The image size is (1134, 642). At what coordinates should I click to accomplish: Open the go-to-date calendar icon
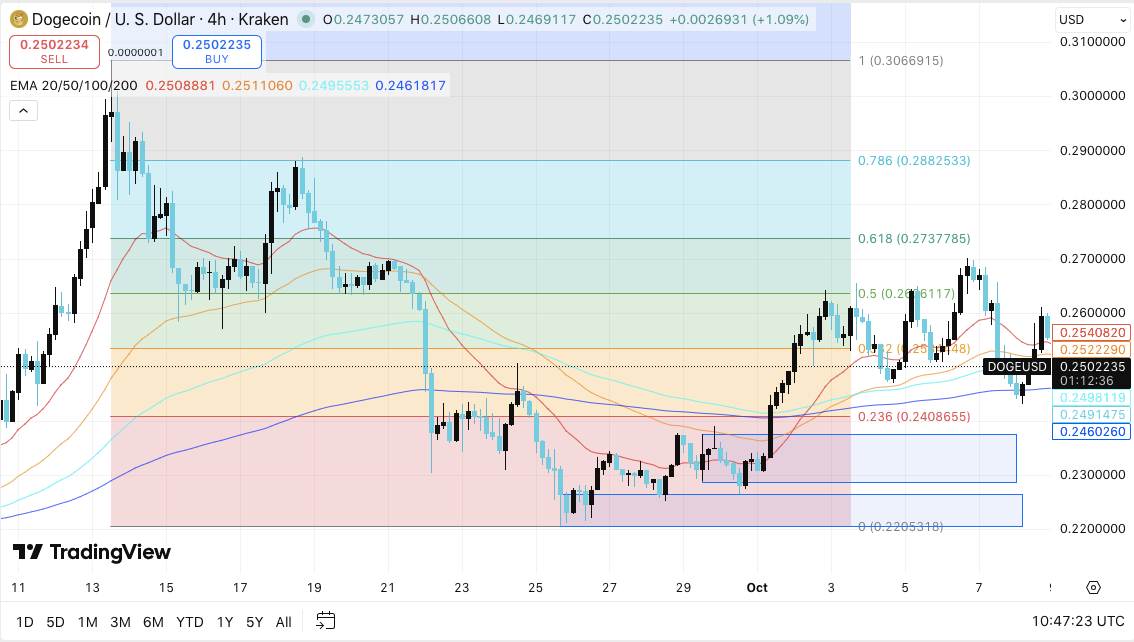tap(325, 621)
